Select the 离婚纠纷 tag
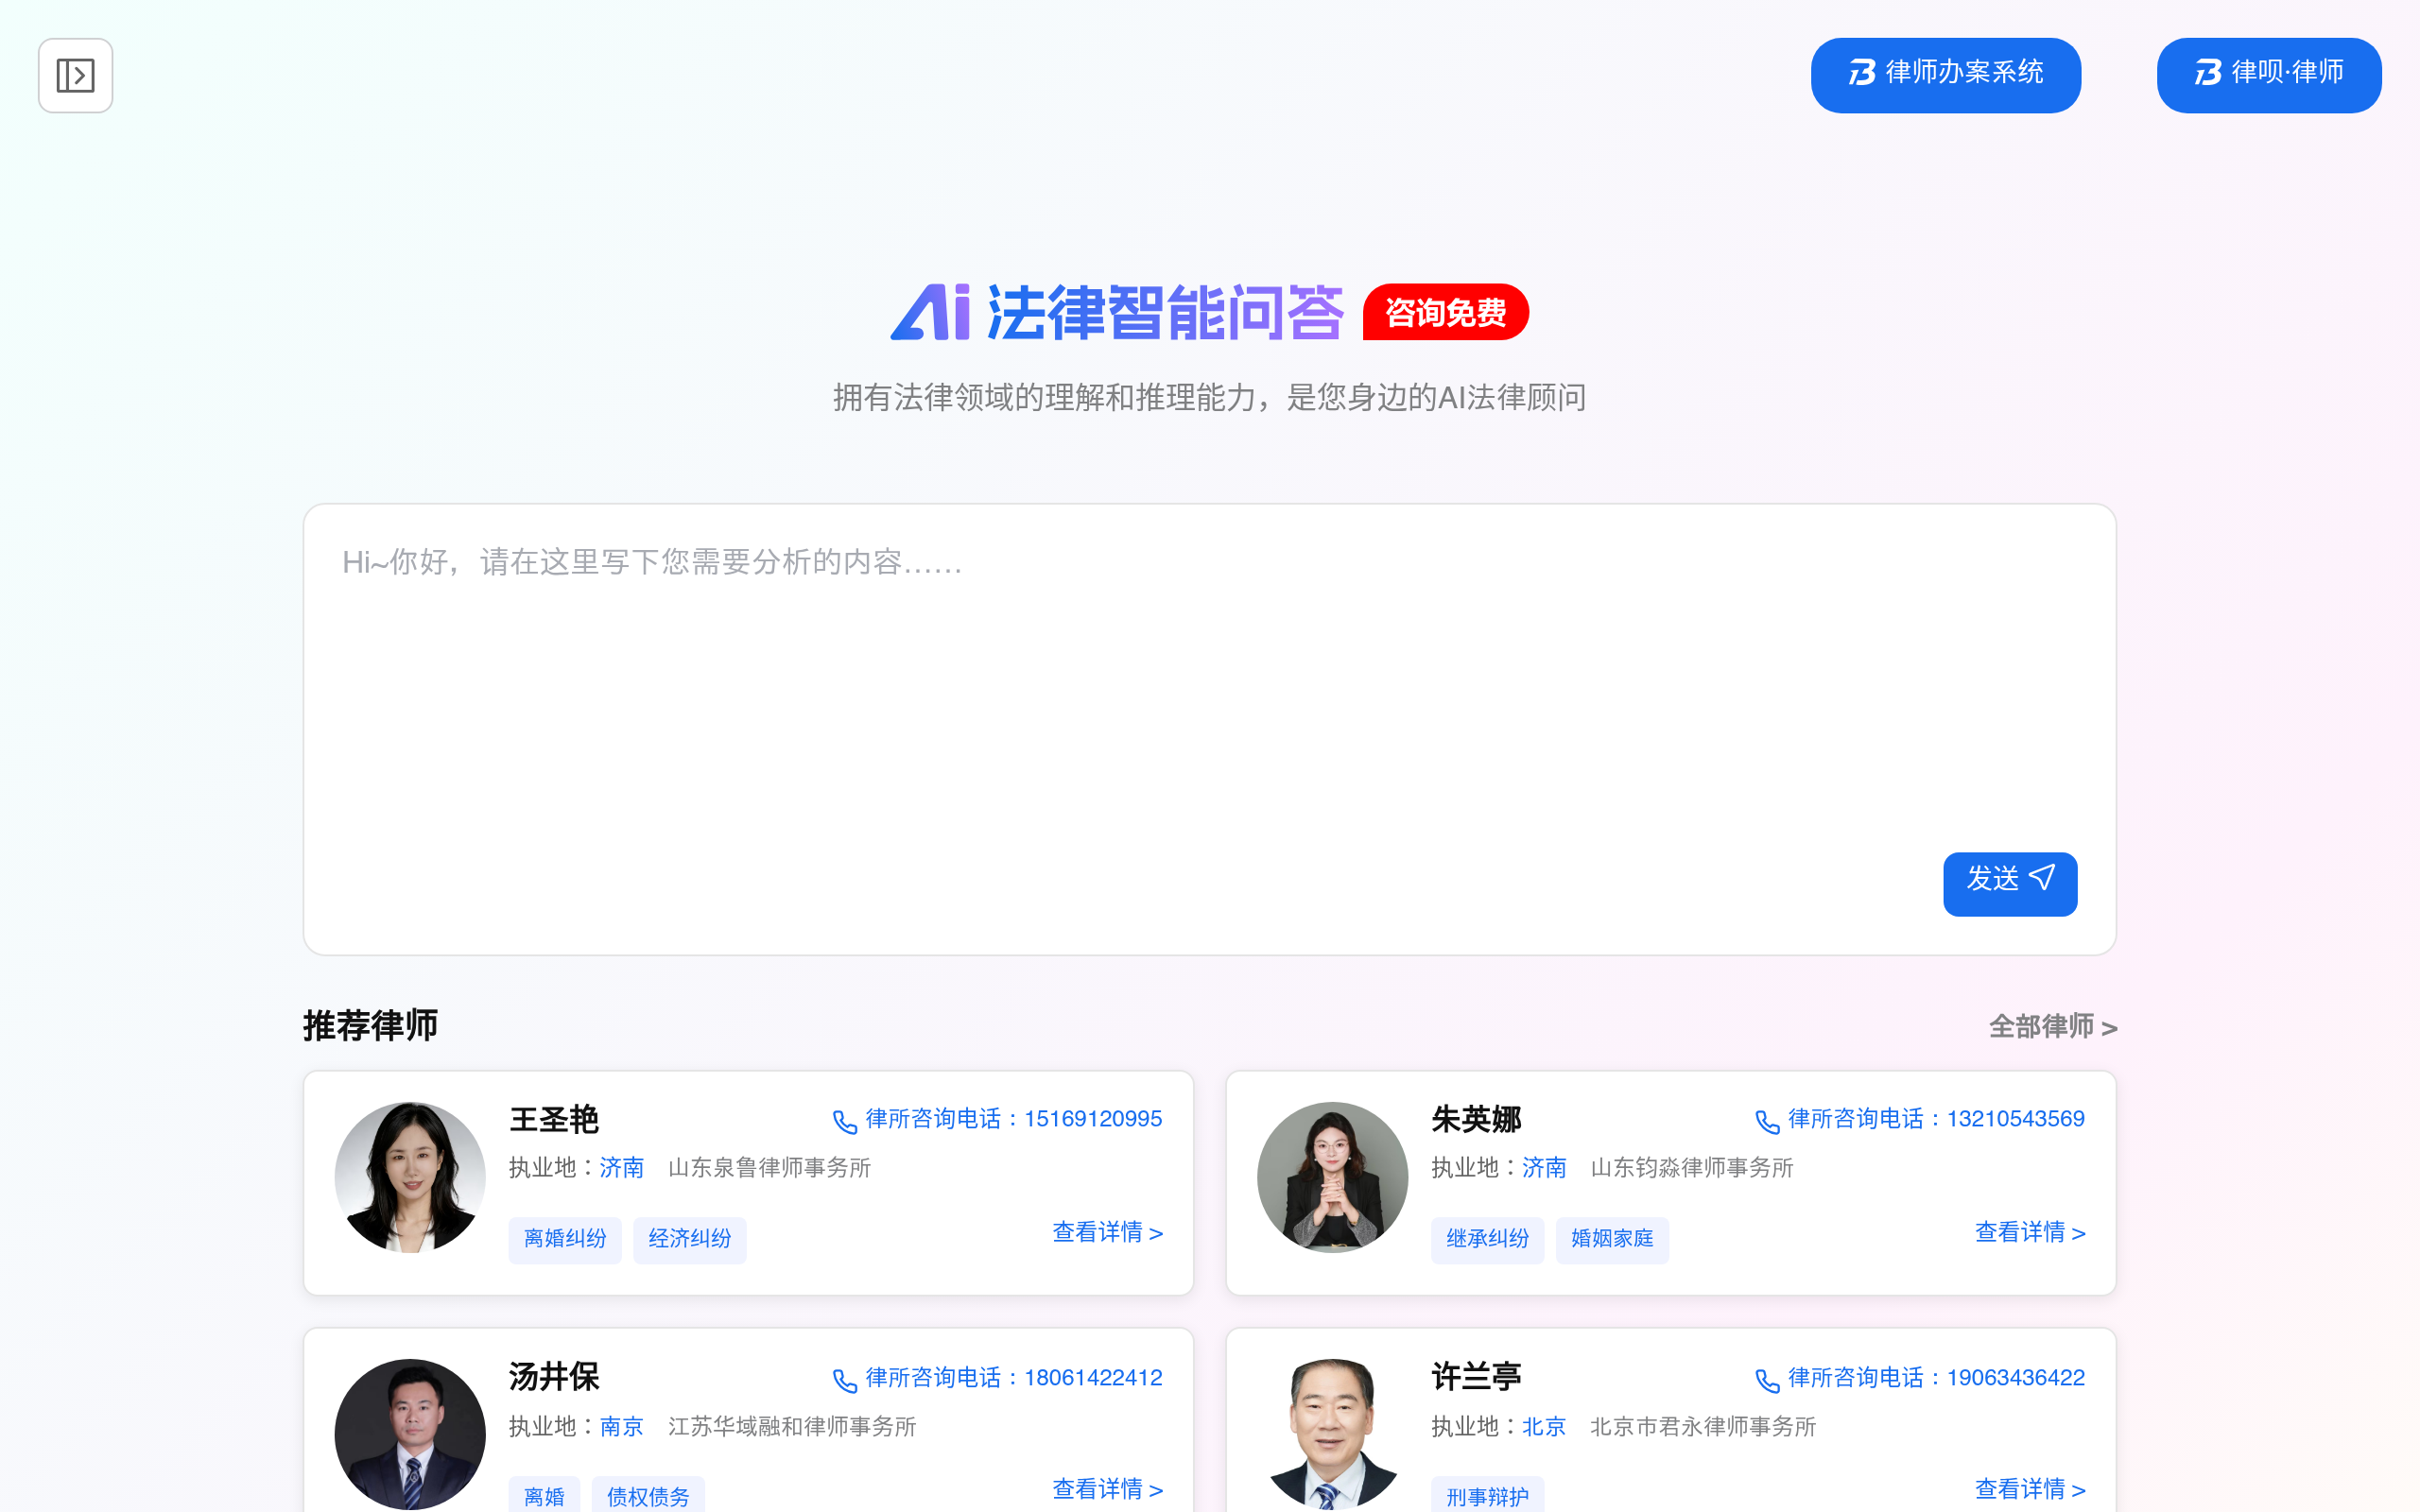The width and height of the screenshot is (2420, 1512). point(565,1239)
